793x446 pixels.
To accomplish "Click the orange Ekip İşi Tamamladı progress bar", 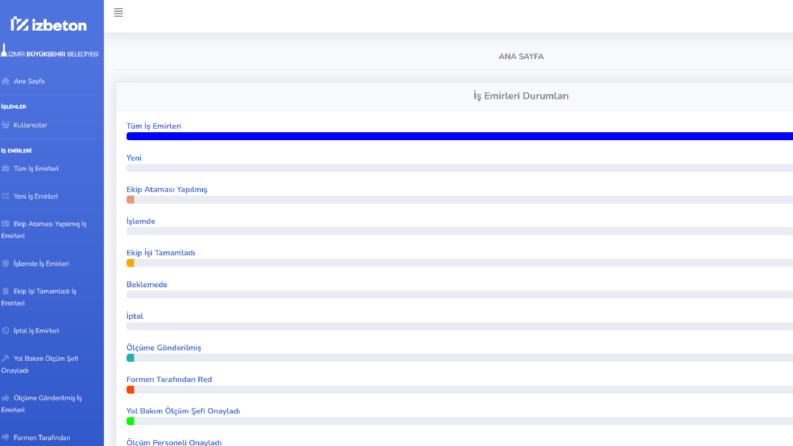I will pos(130,263).
